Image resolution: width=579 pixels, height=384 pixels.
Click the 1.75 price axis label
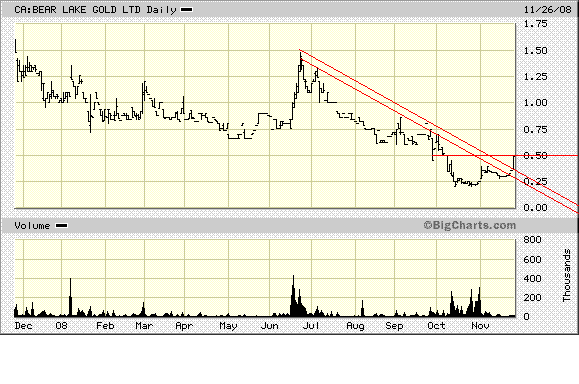535,24
